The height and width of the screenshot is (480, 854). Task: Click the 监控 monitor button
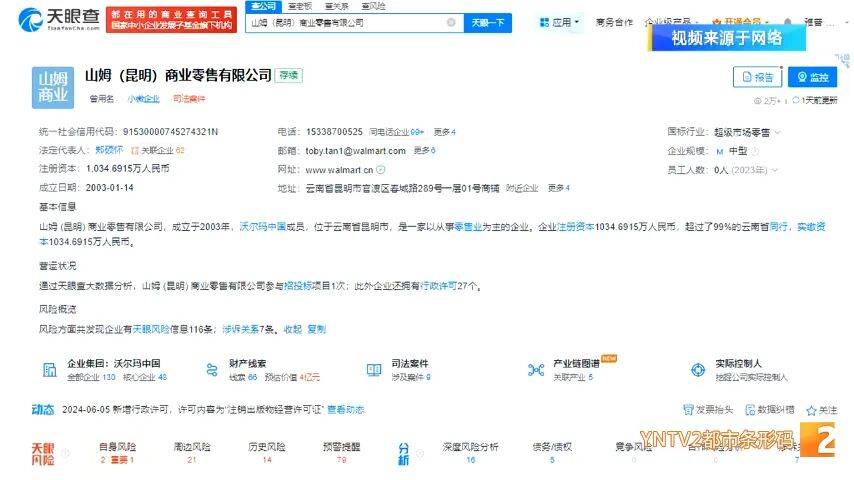pos(813,77)
